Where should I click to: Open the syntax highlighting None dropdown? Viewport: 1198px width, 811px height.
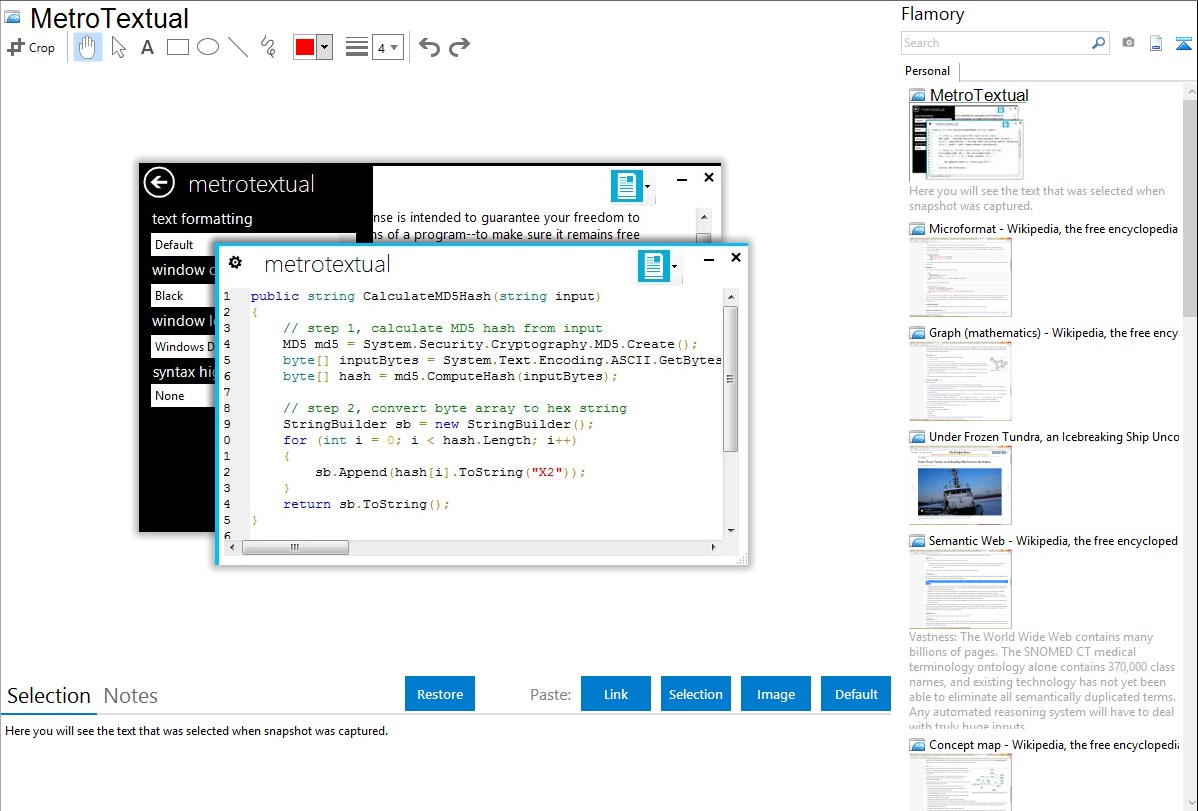(x=183, y=396)
